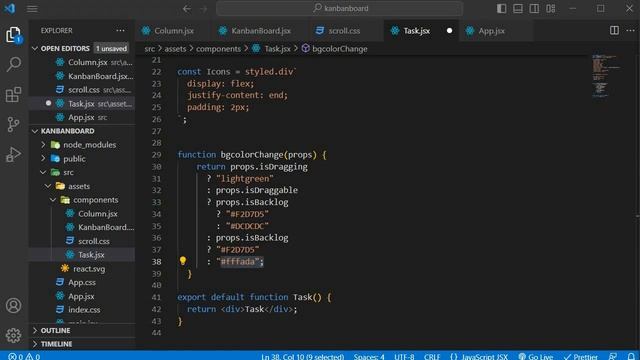
Task: Click the lightbulb code action on line 38
Action: pos(183,261)
